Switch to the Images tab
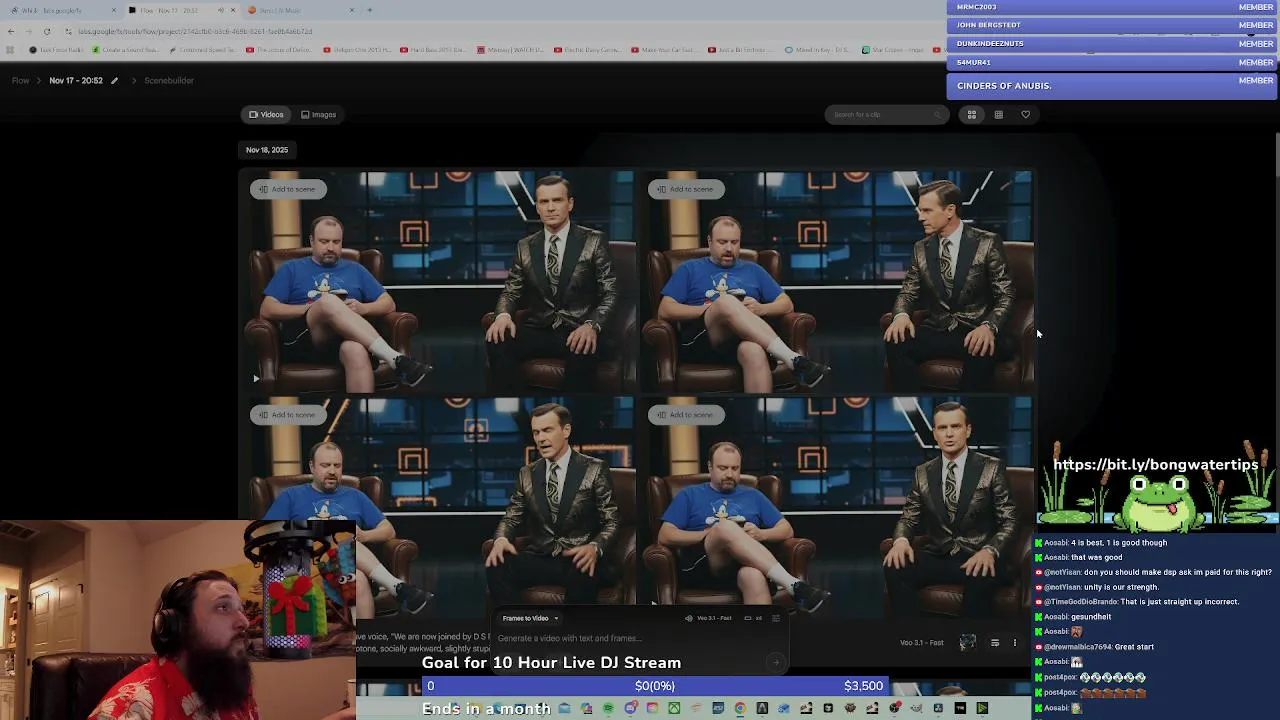 [319, 114]
